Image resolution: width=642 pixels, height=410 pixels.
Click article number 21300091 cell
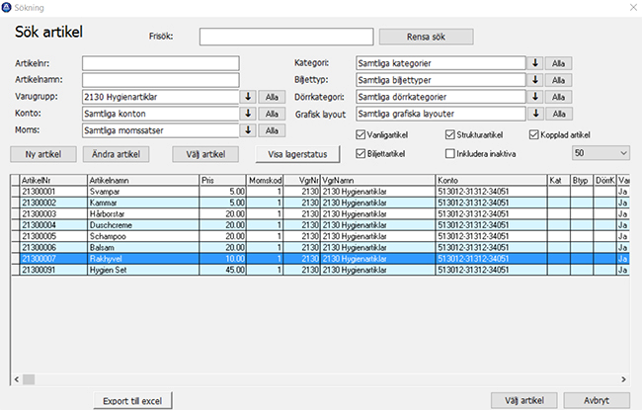(x=53, y=270)
